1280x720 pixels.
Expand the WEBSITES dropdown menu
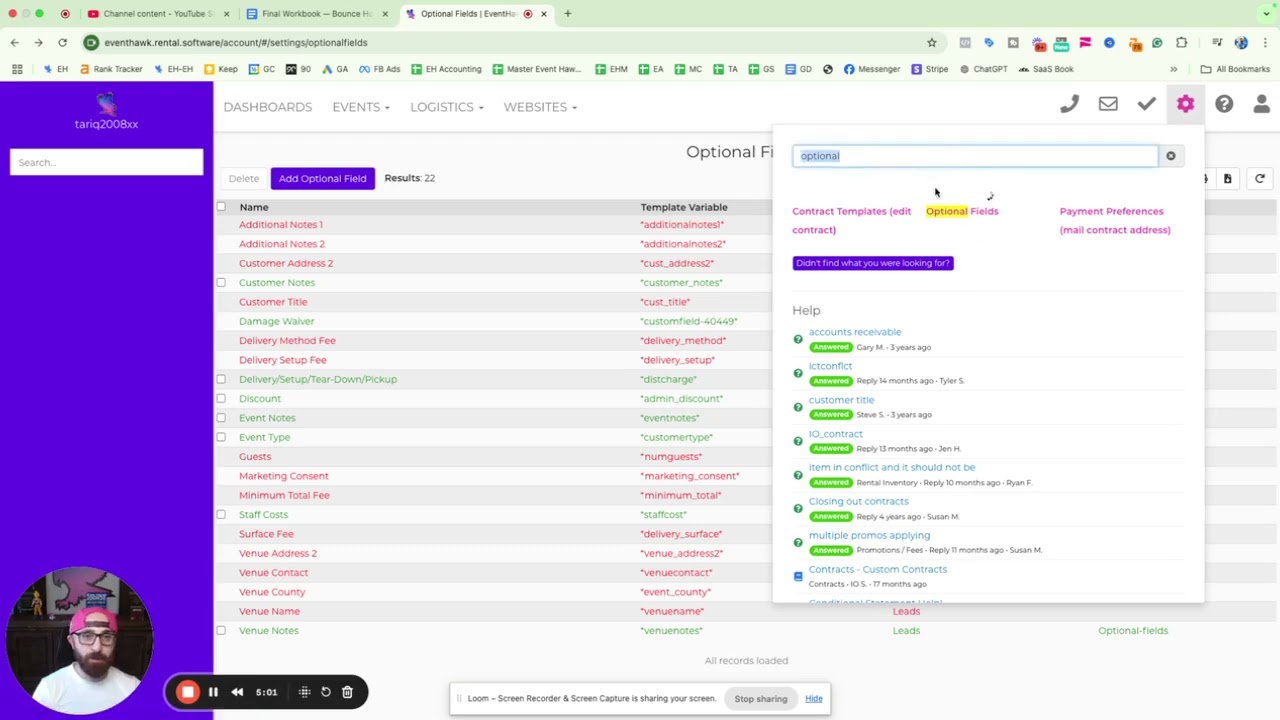pos(540,107)
